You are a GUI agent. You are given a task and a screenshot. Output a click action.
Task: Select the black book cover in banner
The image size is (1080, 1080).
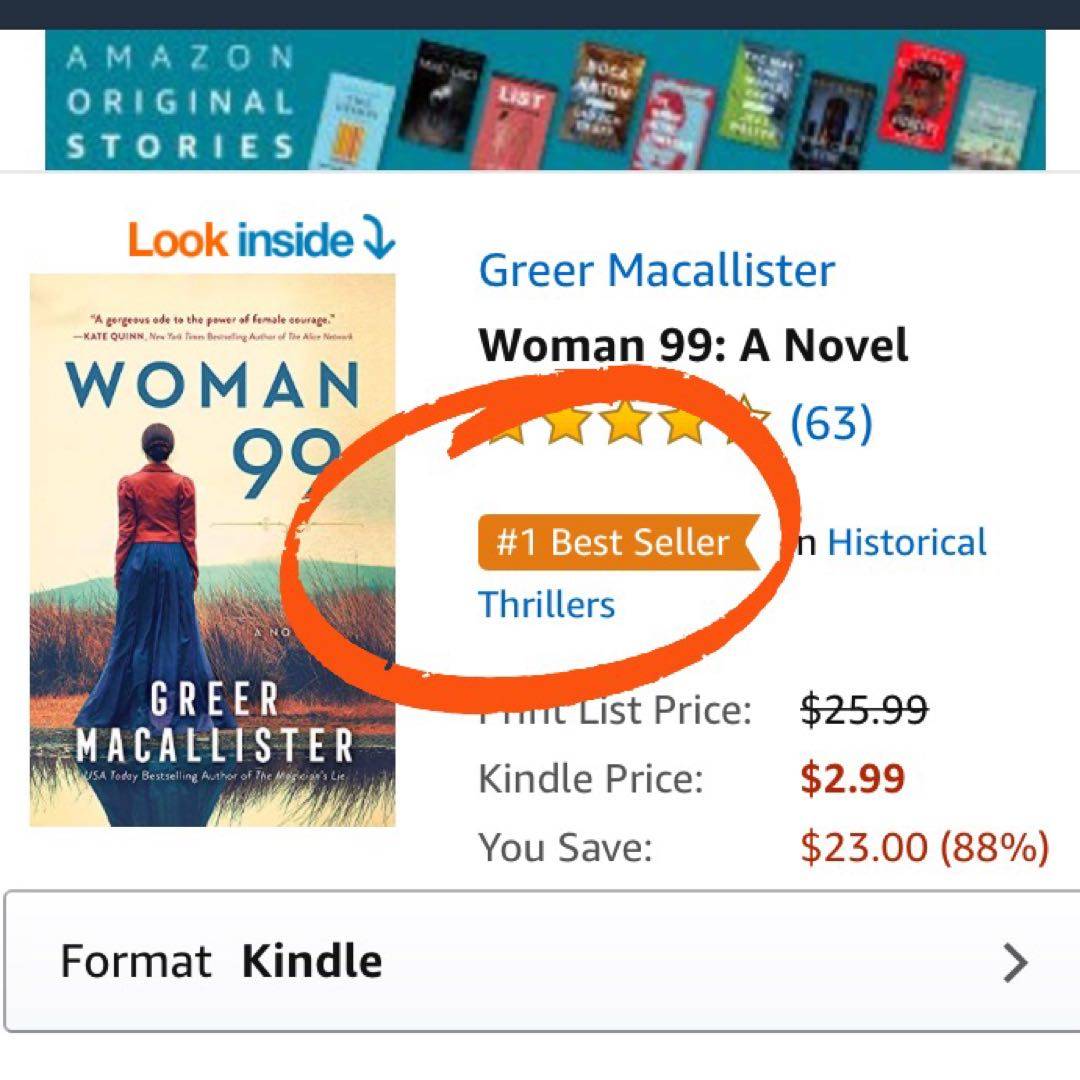pos(443,95)
